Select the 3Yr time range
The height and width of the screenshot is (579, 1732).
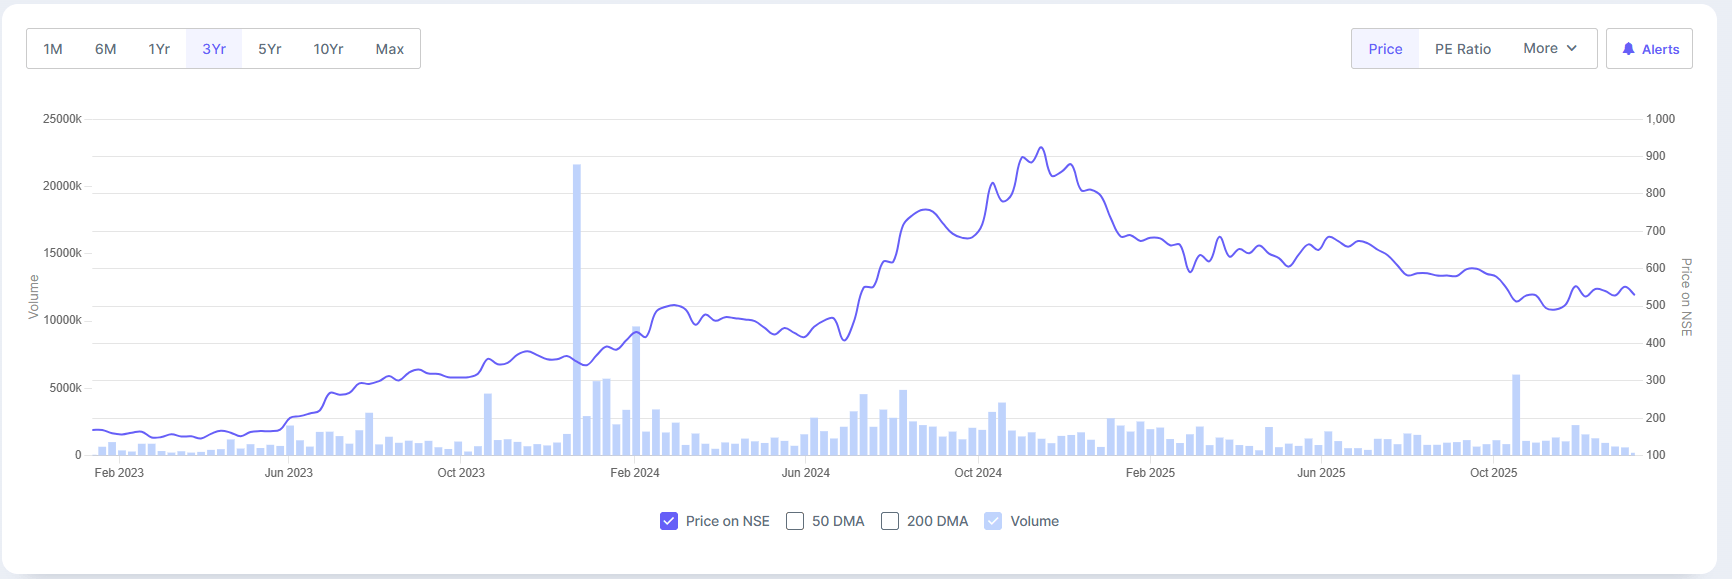[214, 49]
